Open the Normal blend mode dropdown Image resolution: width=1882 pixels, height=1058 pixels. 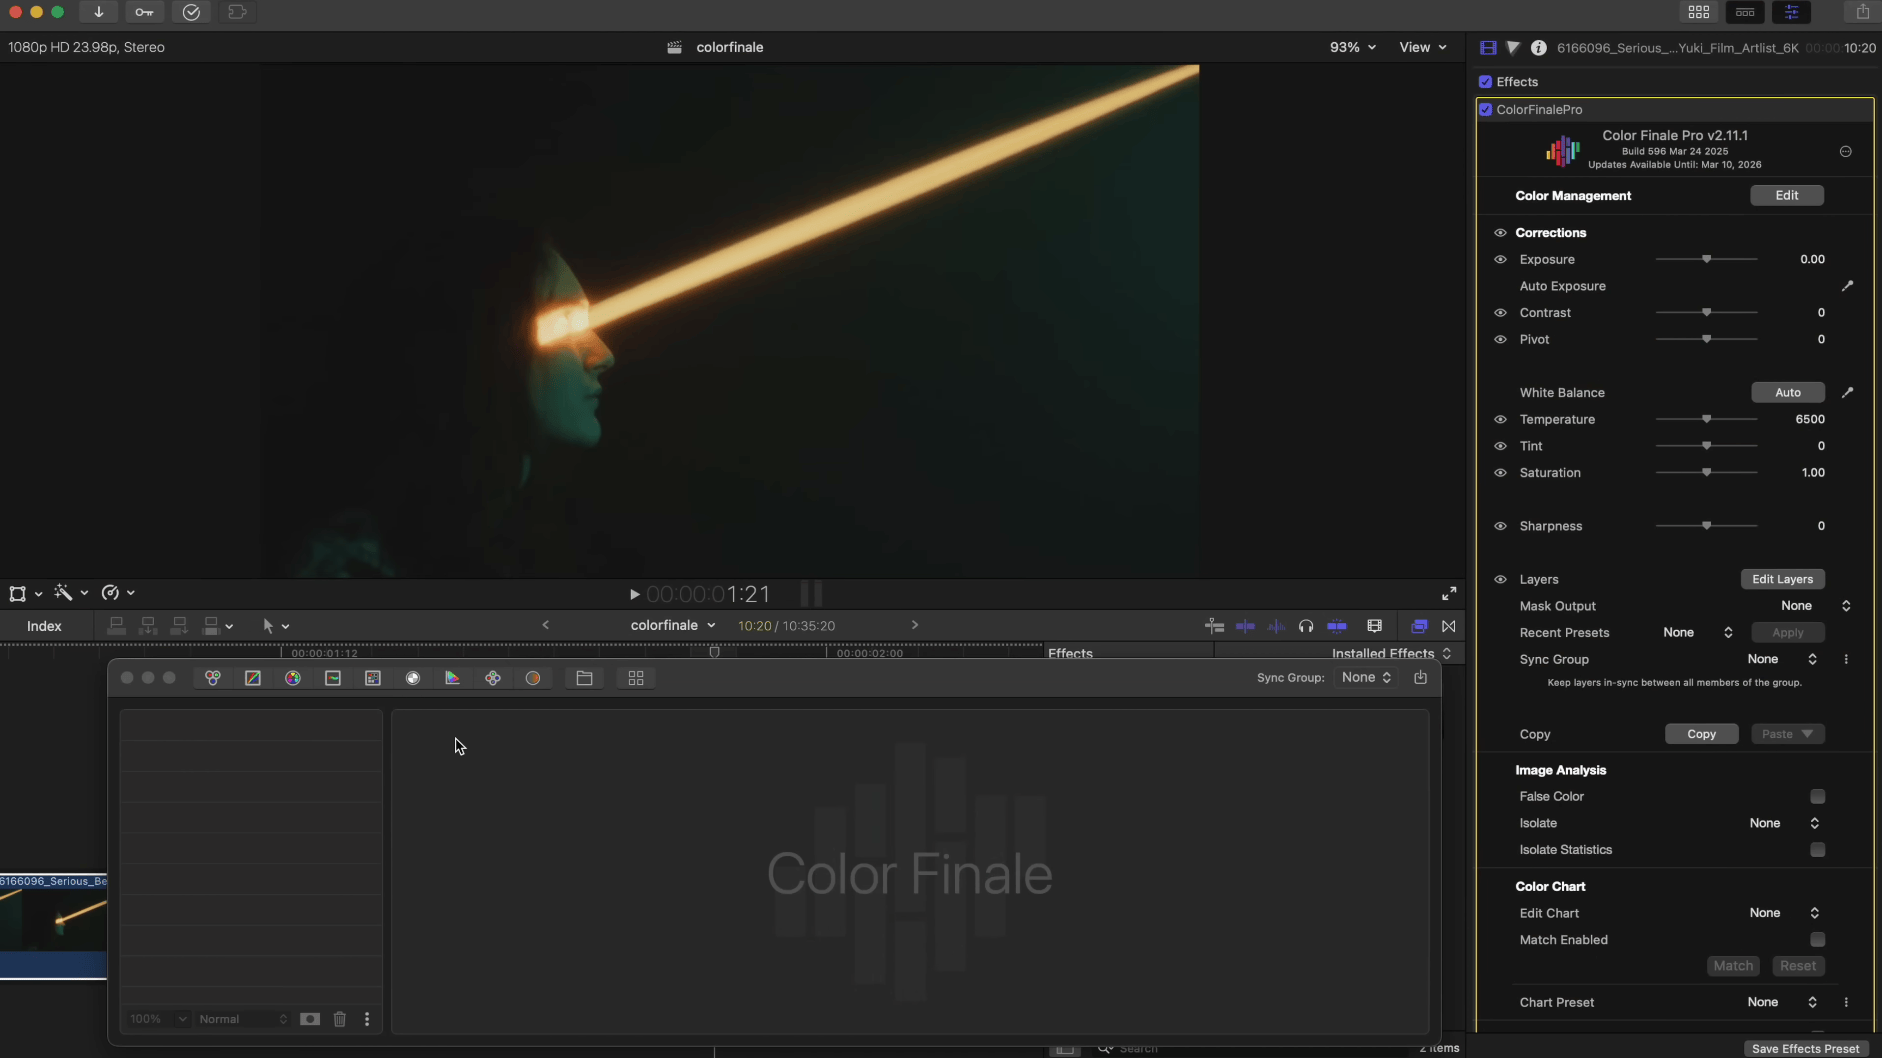click(243, 1019)
